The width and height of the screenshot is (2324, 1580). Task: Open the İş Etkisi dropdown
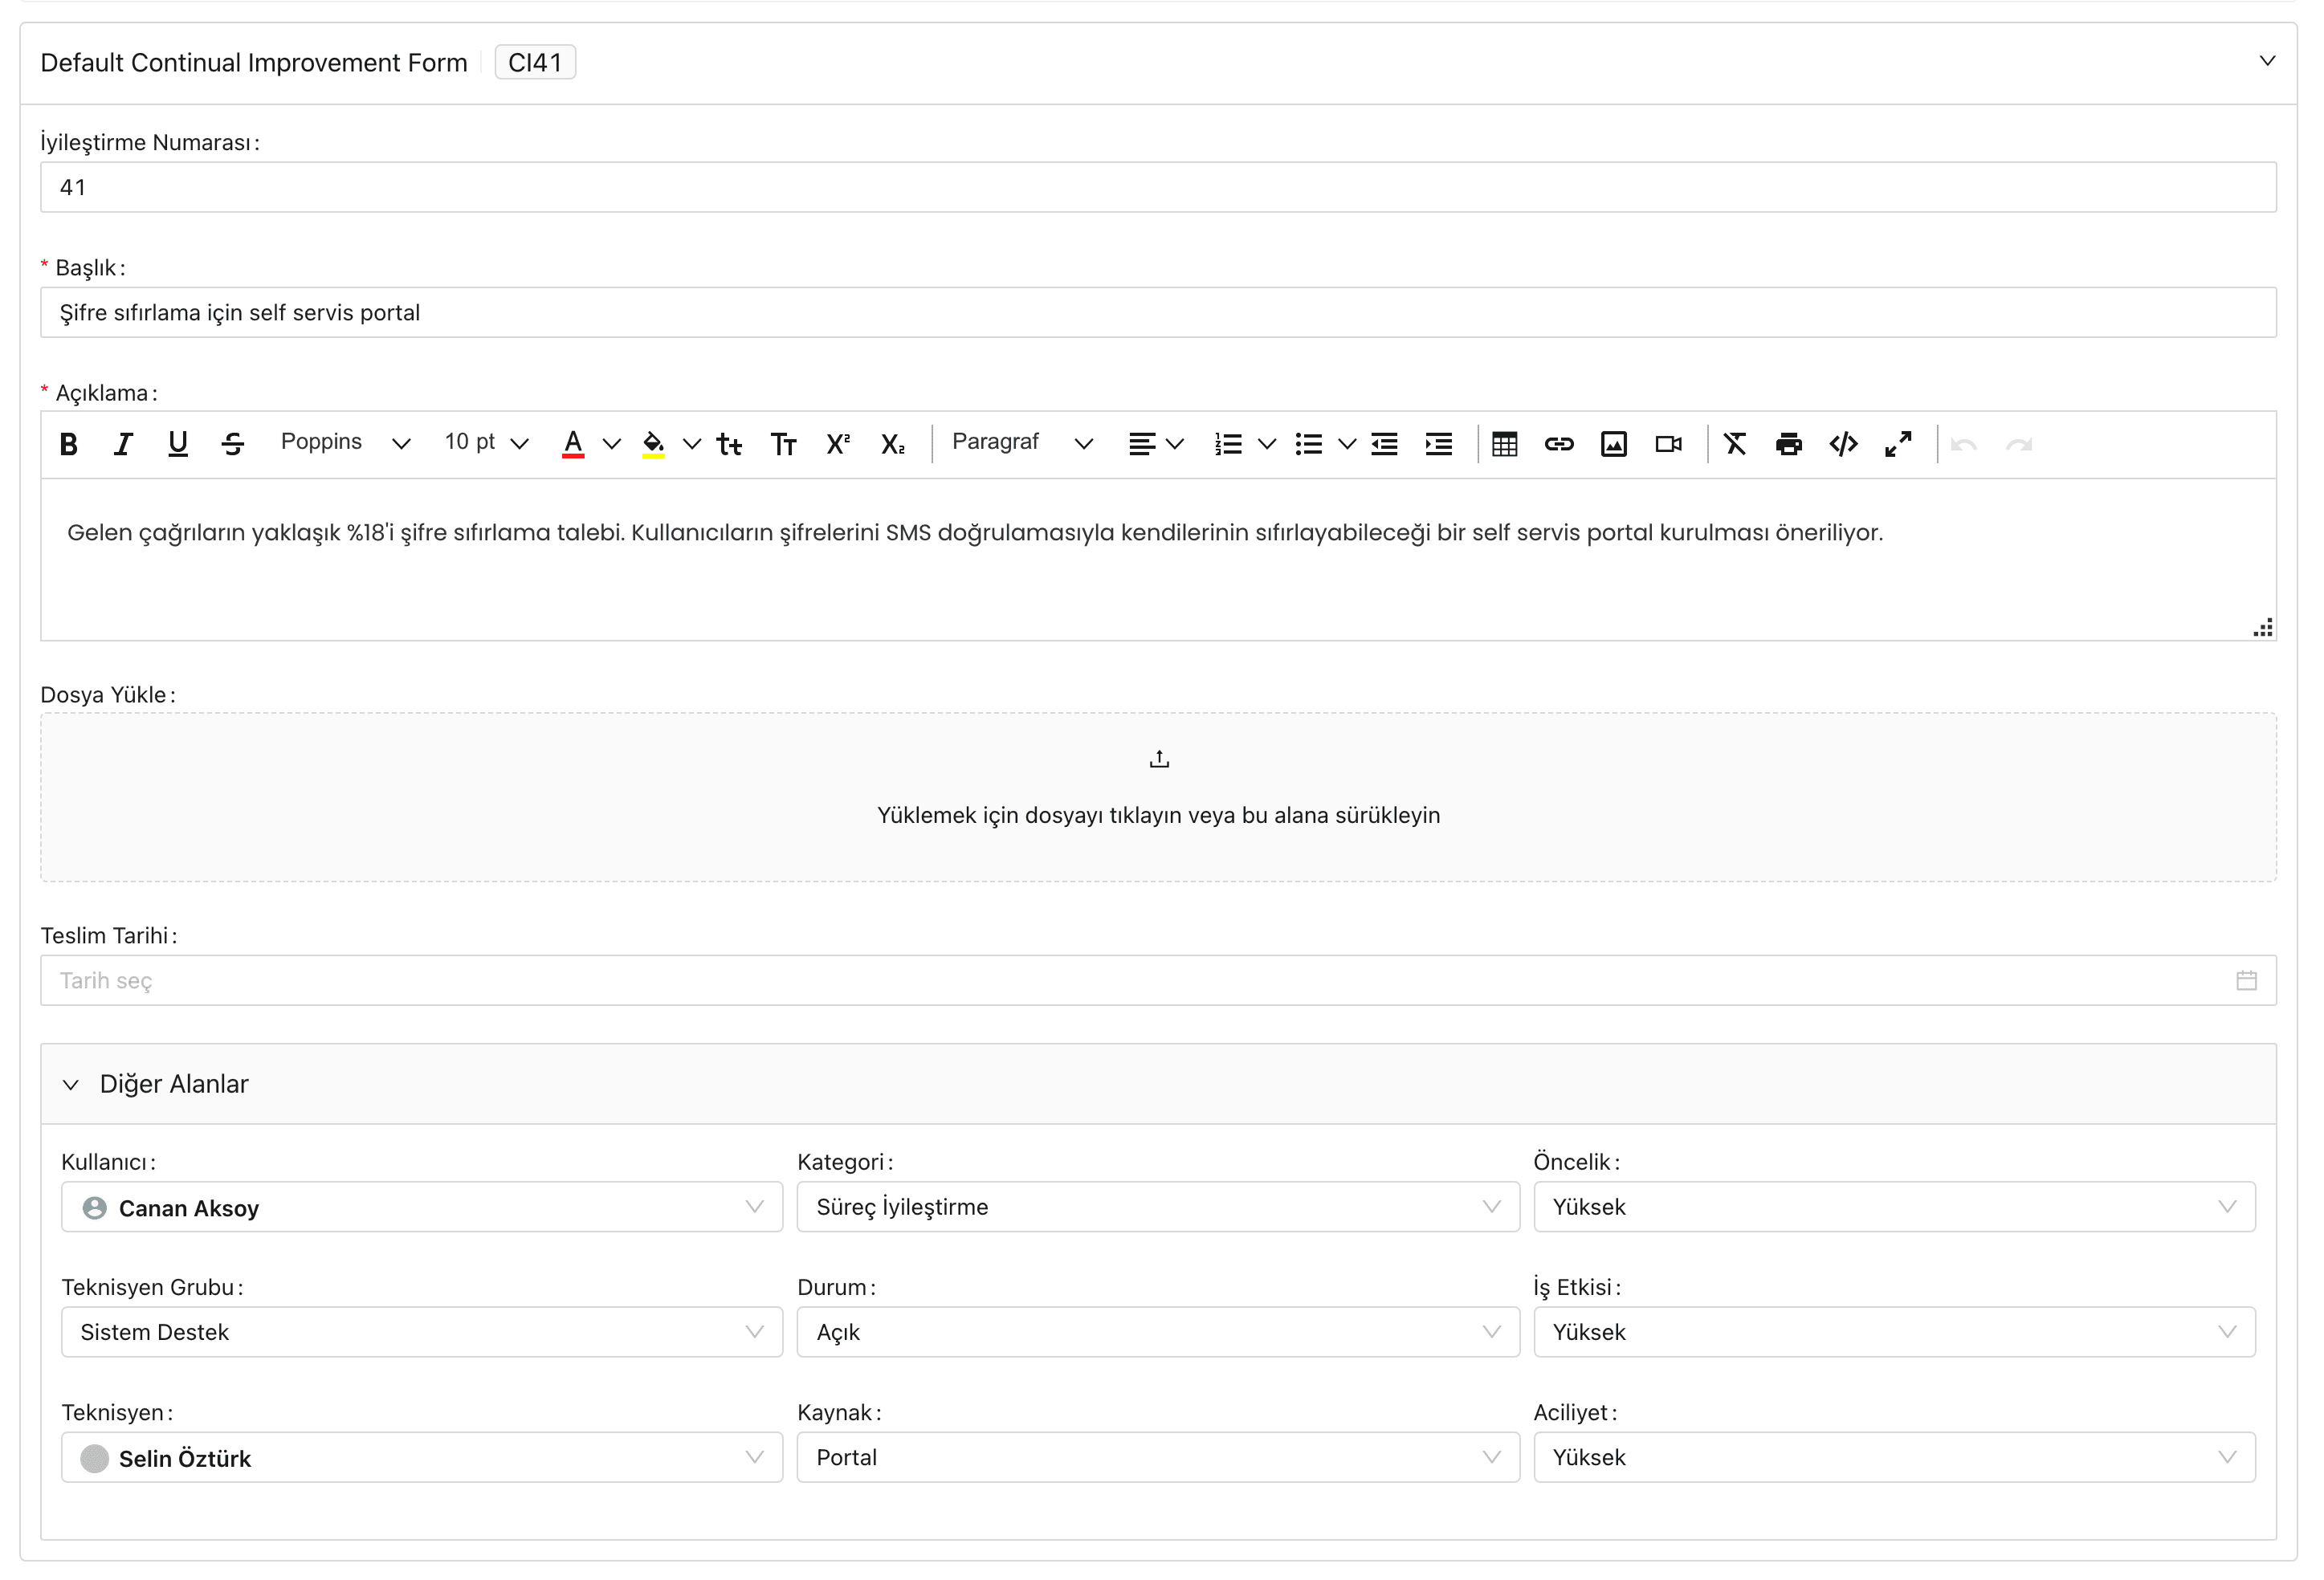pyautogui.click(x=1894, y=1332)
